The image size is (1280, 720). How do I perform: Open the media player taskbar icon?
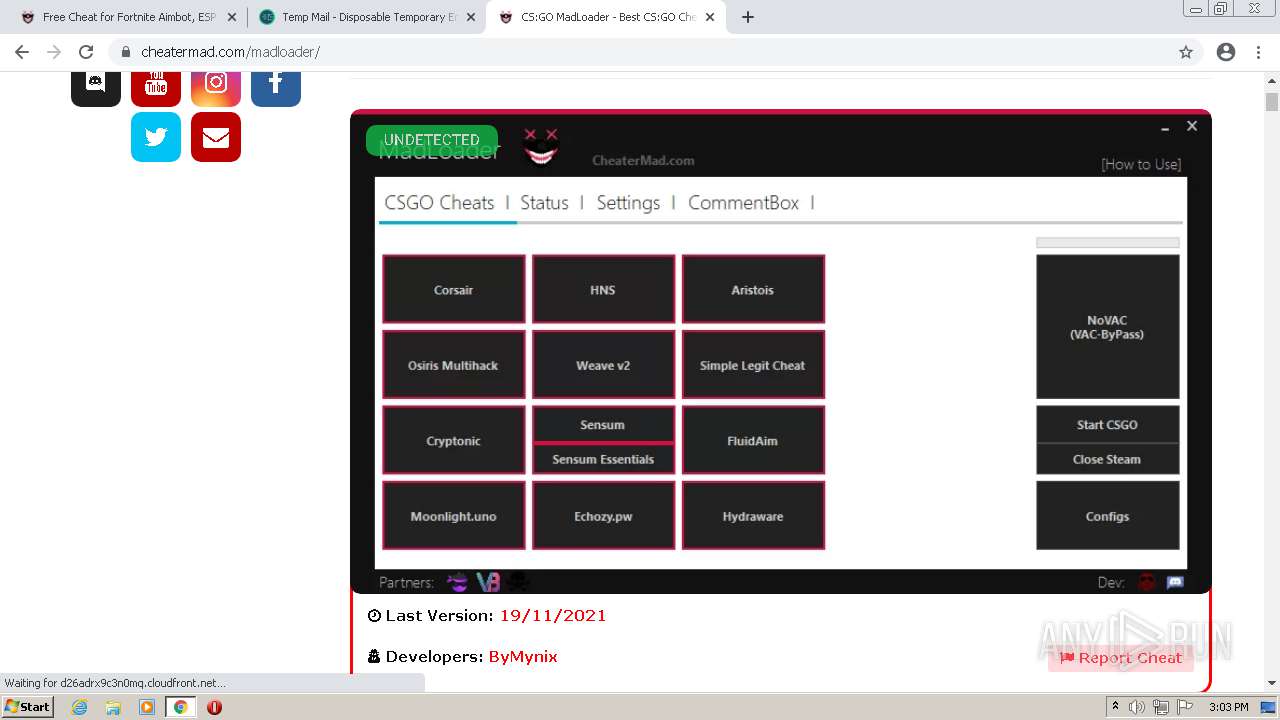click(147, 707)
